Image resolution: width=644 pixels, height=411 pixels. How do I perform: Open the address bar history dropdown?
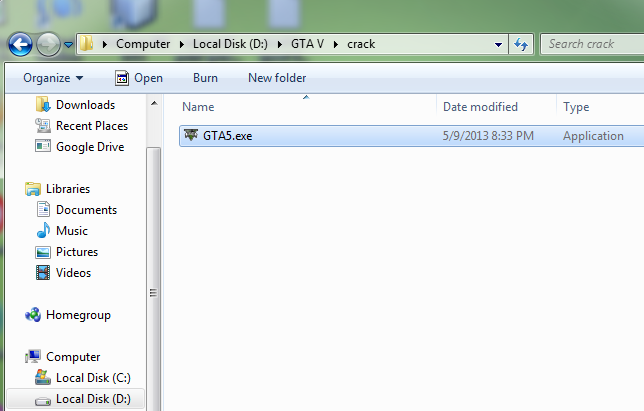pos(498,44)
